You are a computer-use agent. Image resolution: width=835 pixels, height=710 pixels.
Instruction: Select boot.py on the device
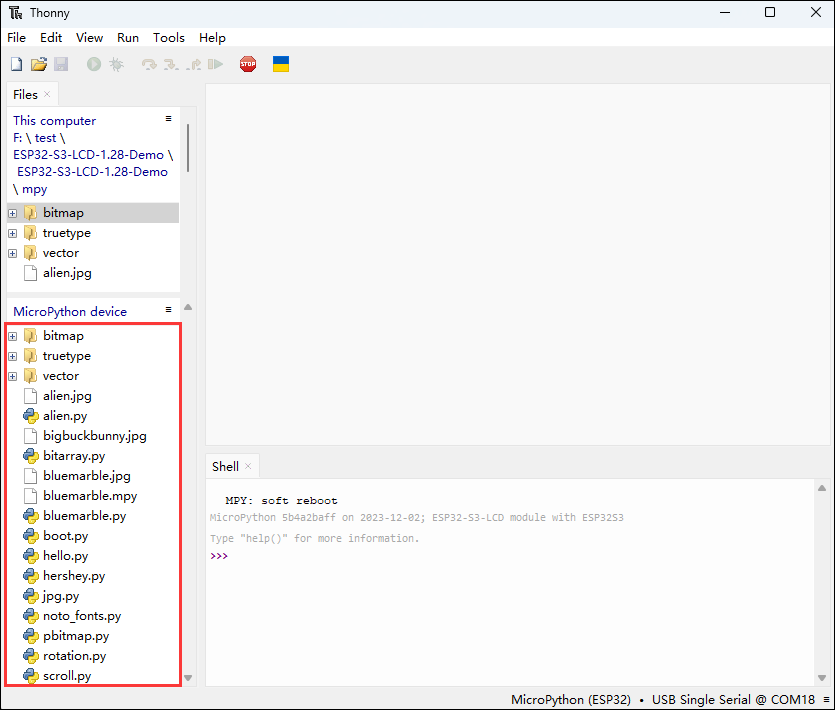click(x=66, y=536)
